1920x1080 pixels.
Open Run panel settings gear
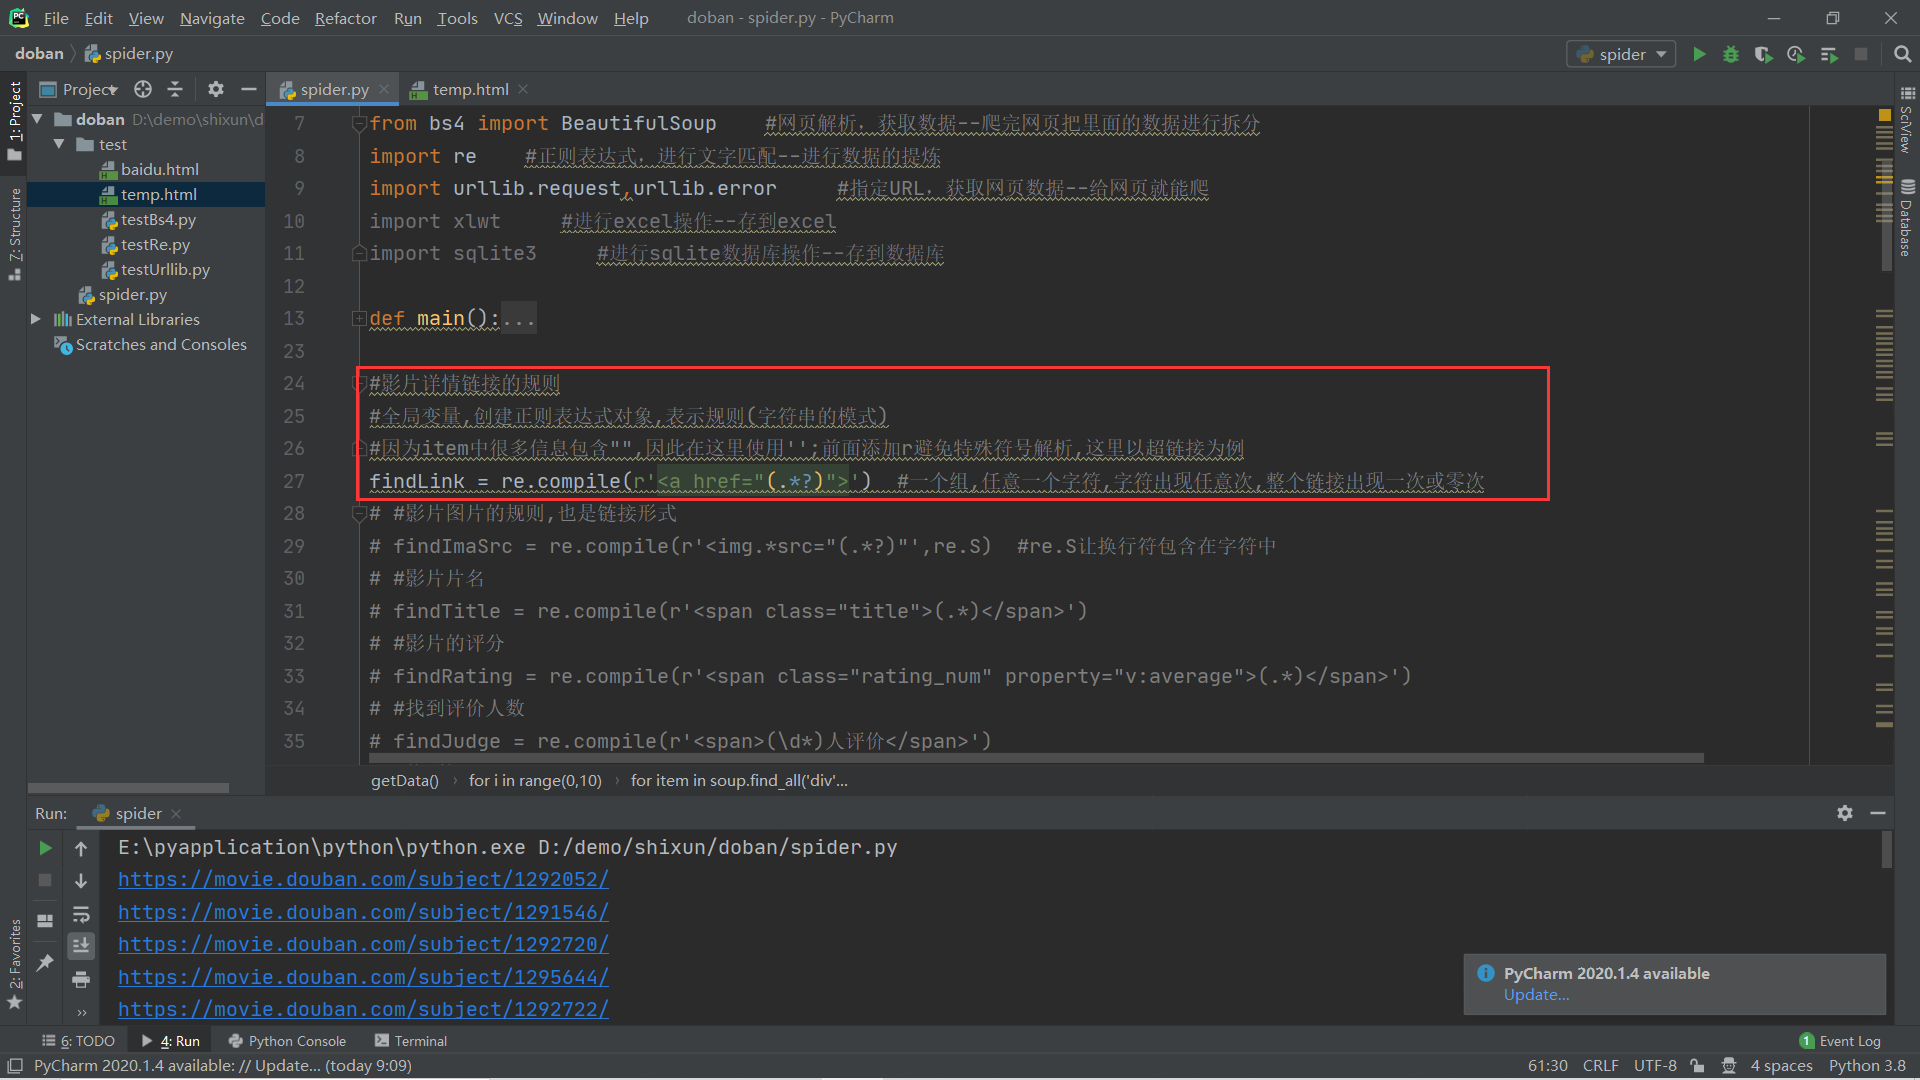pos(1845,813)
